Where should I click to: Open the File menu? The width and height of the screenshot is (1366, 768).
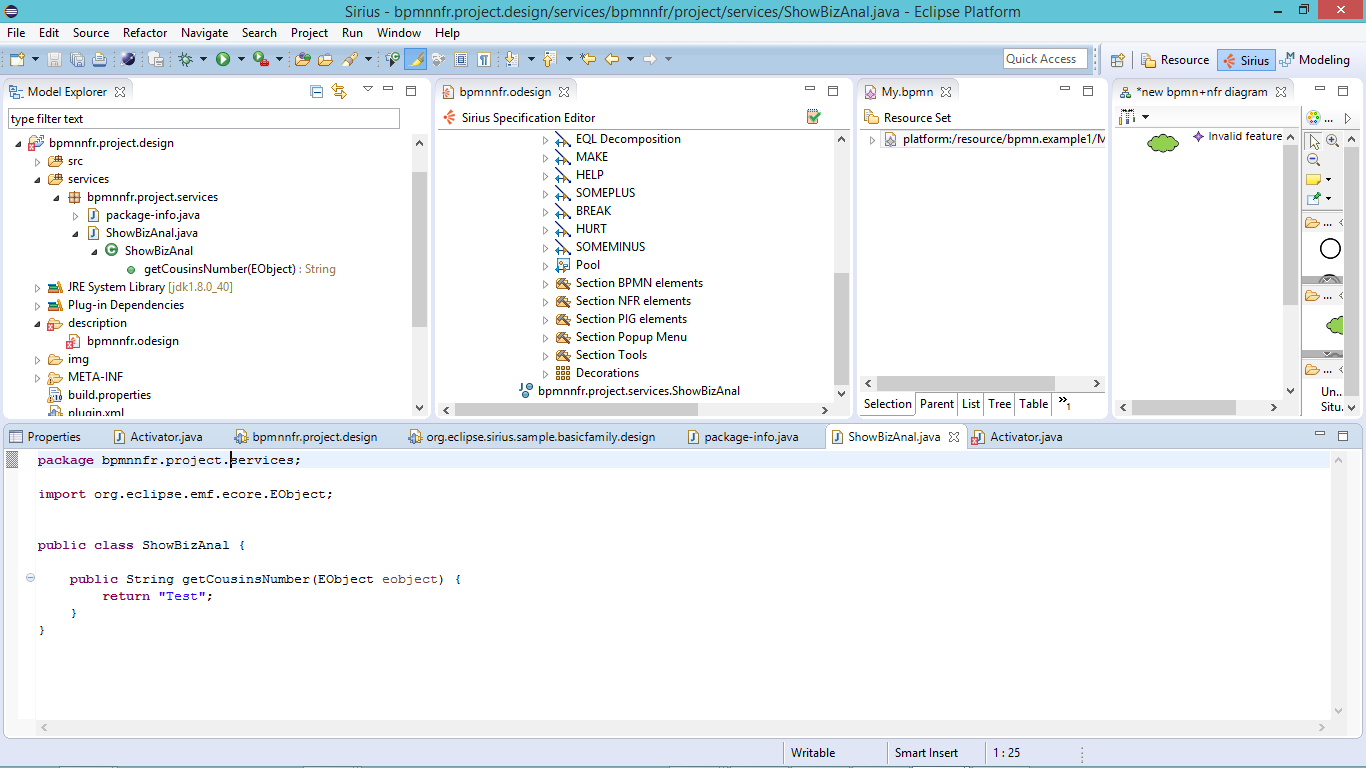click(x=16, y=33)
